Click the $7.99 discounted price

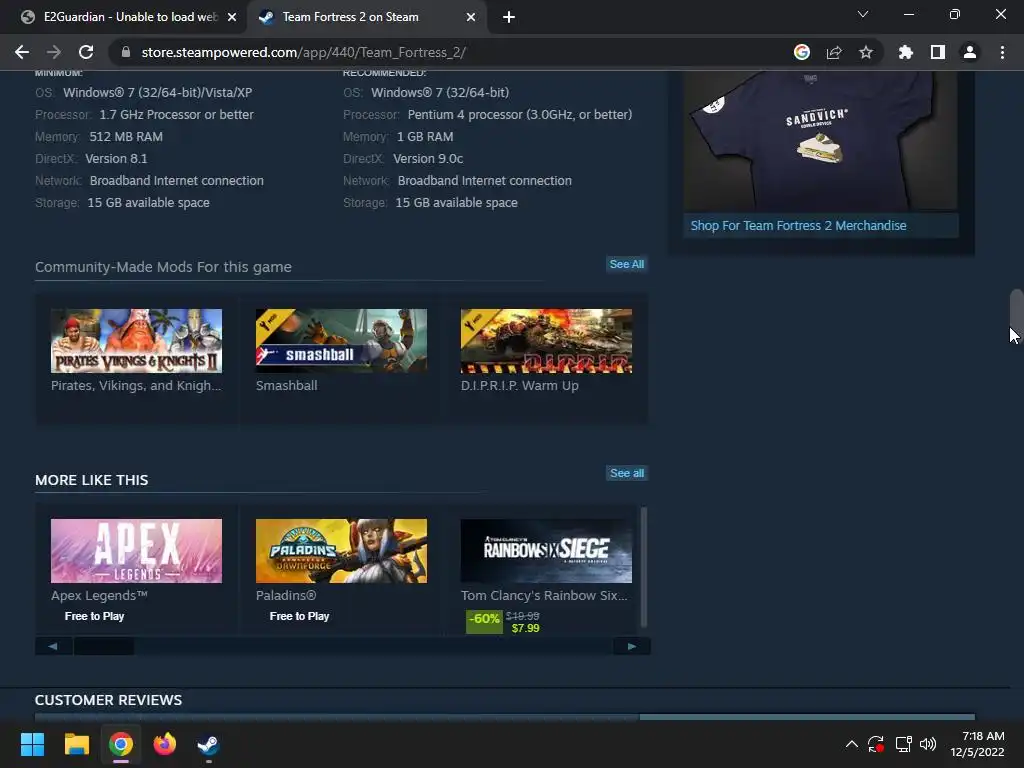(x=525, y=628)
